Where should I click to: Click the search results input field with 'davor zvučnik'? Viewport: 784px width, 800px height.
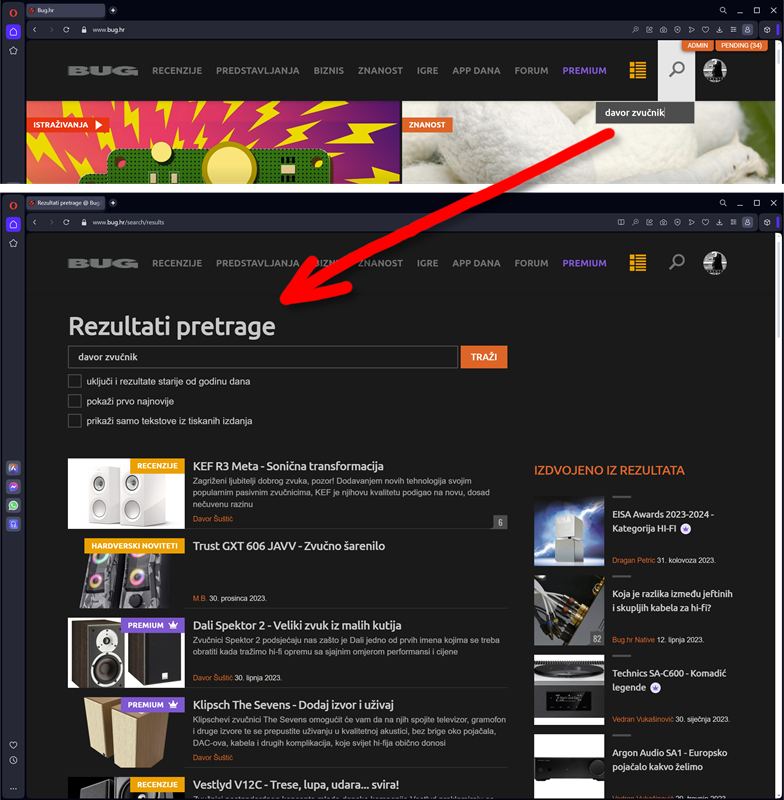pyautogui.click(x=263, y=357)
